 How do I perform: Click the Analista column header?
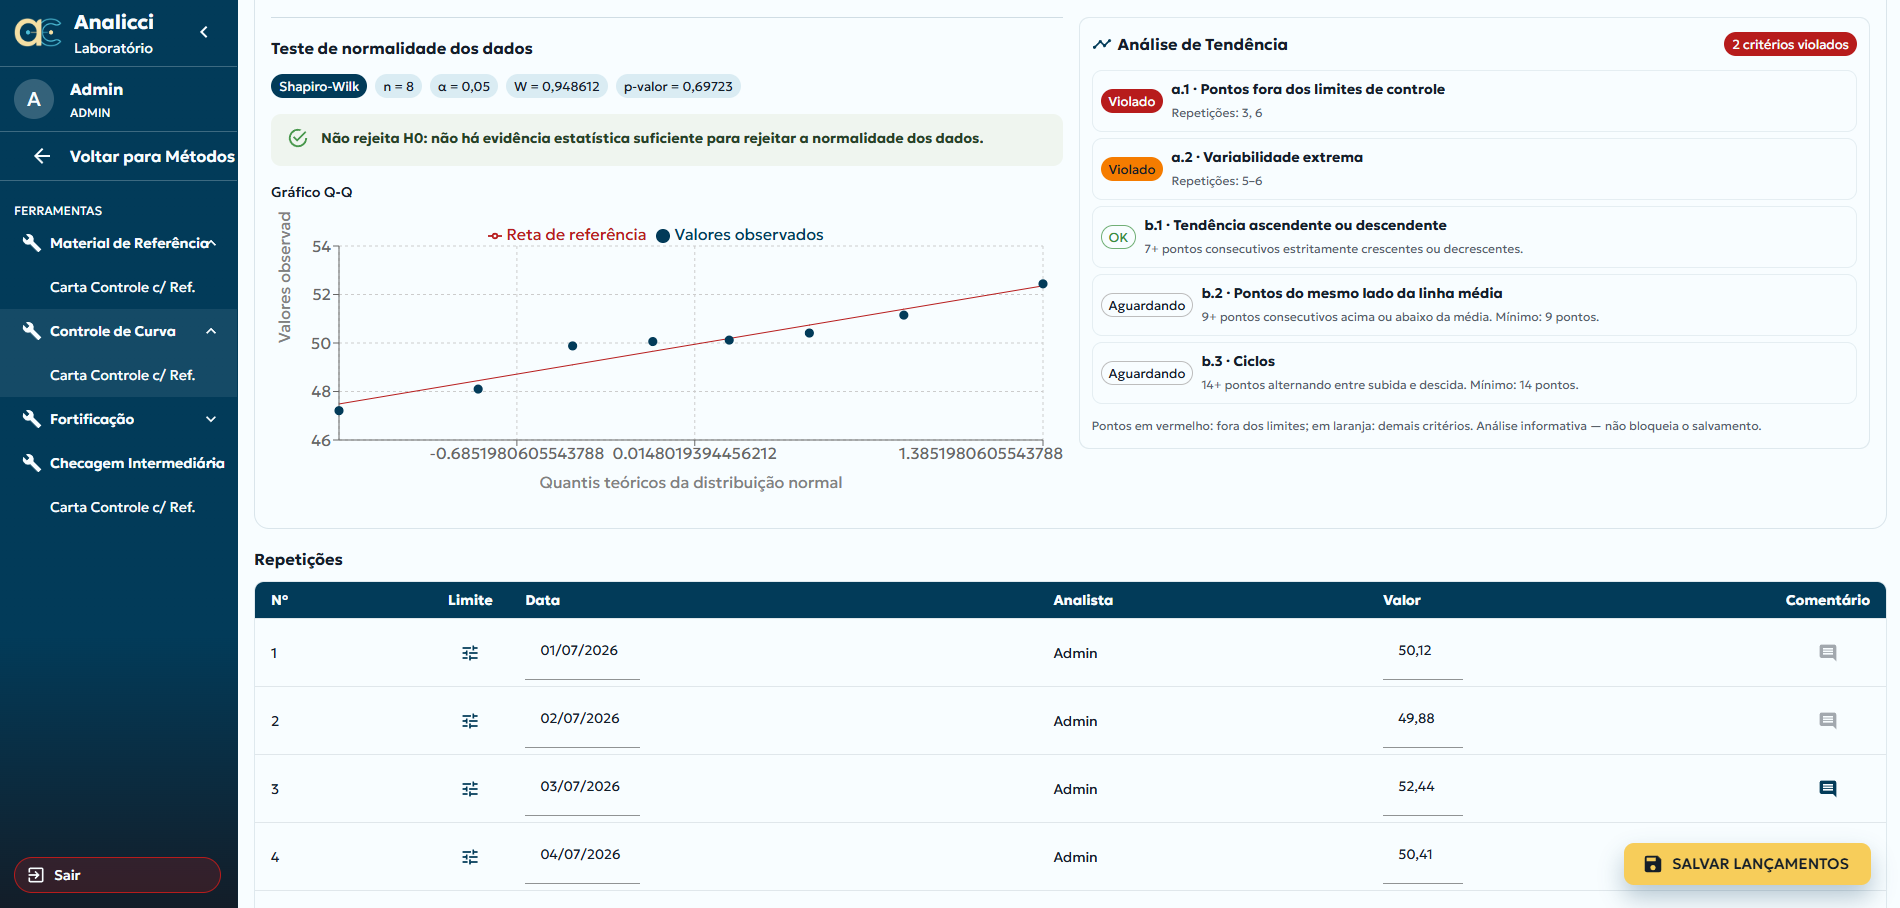click(x=1083, y=600)
